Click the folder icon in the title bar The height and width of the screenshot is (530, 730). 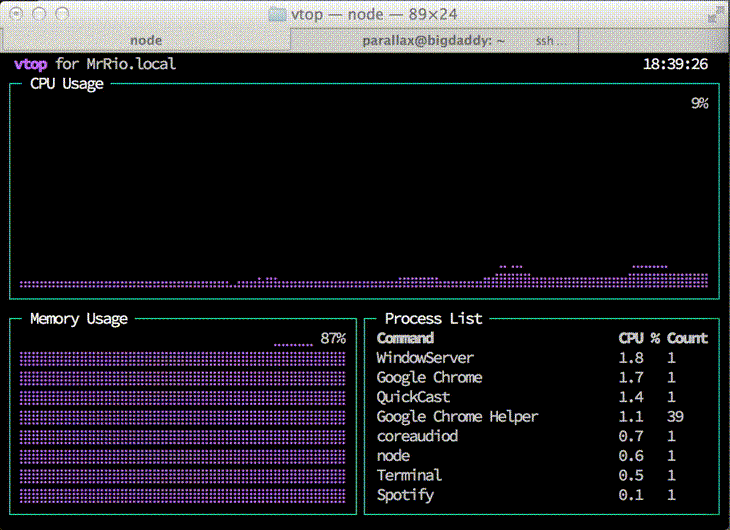[x=277, y=14]
